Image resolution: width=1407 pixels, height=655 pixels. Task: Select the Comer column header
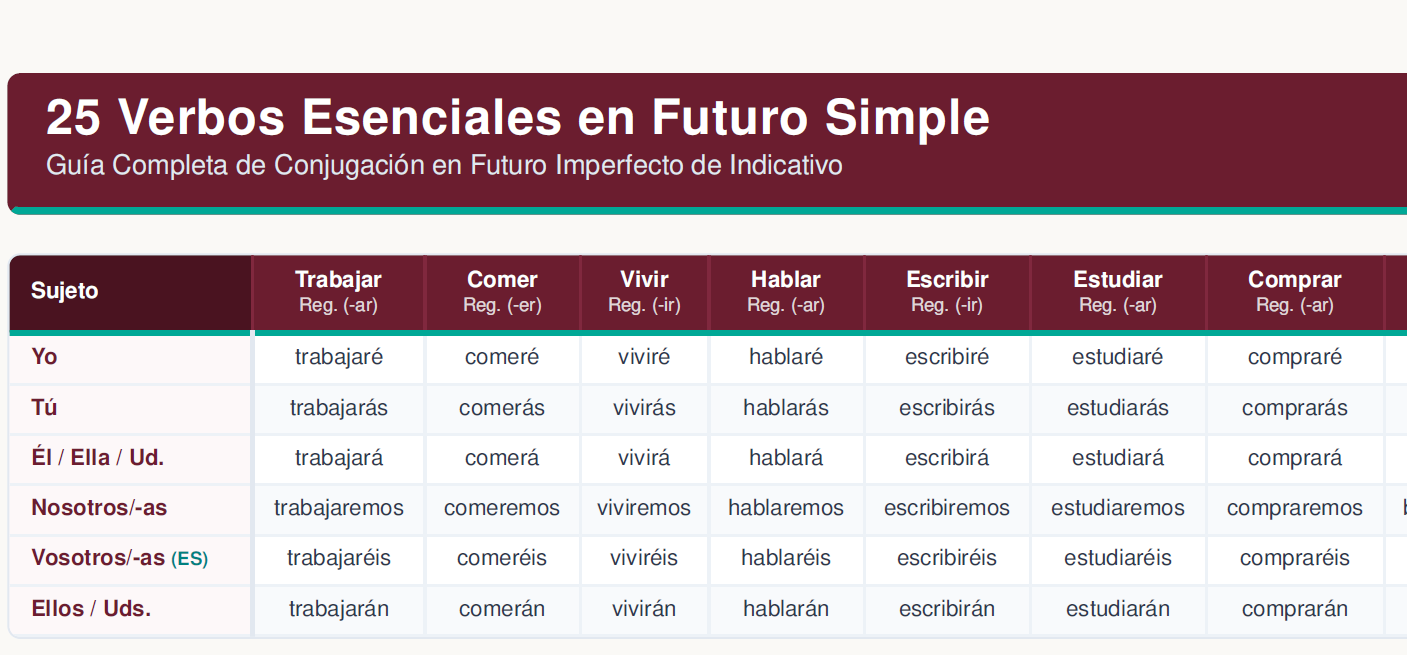(502, 292)
